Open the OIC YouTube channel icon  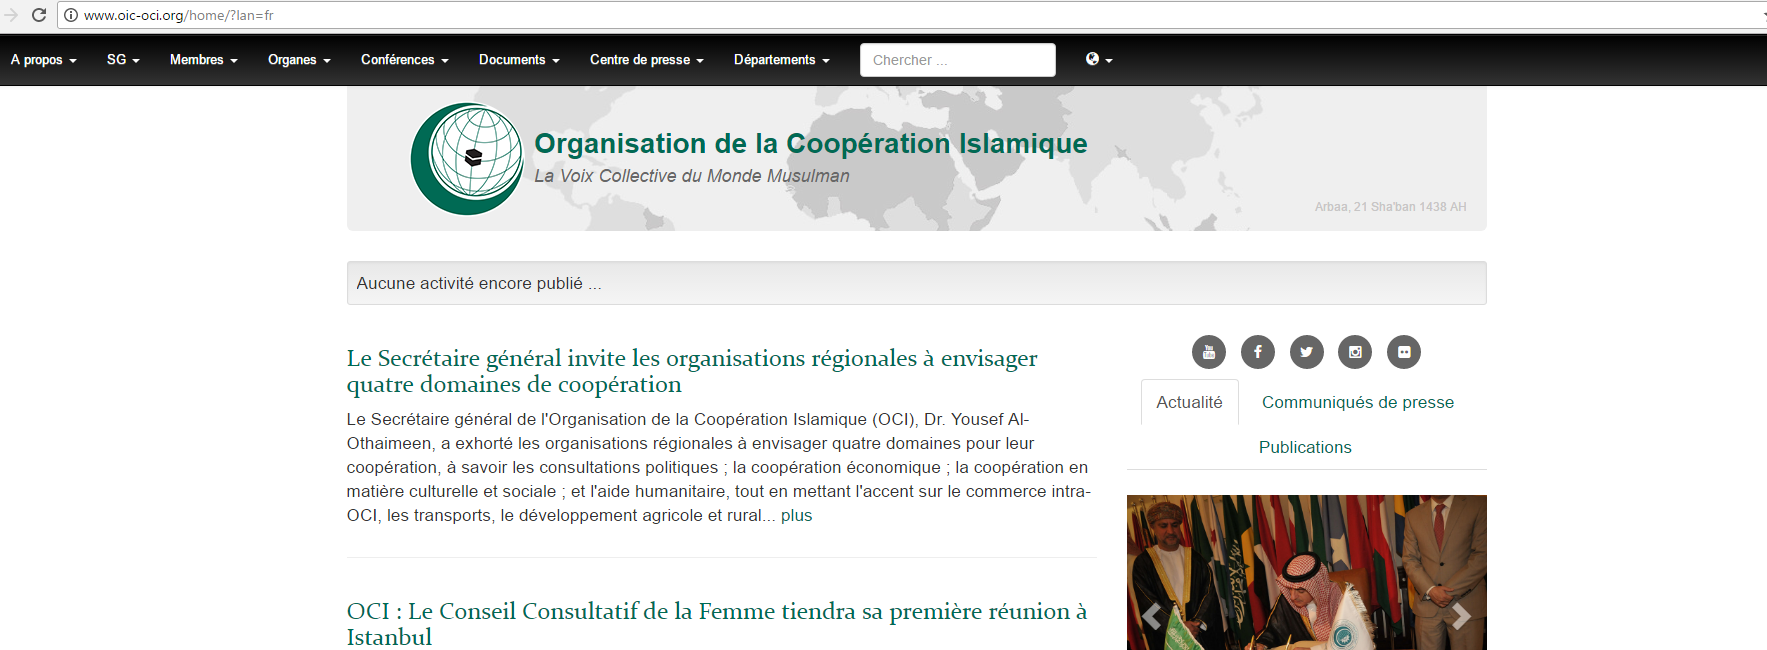tap(1208, 352)
